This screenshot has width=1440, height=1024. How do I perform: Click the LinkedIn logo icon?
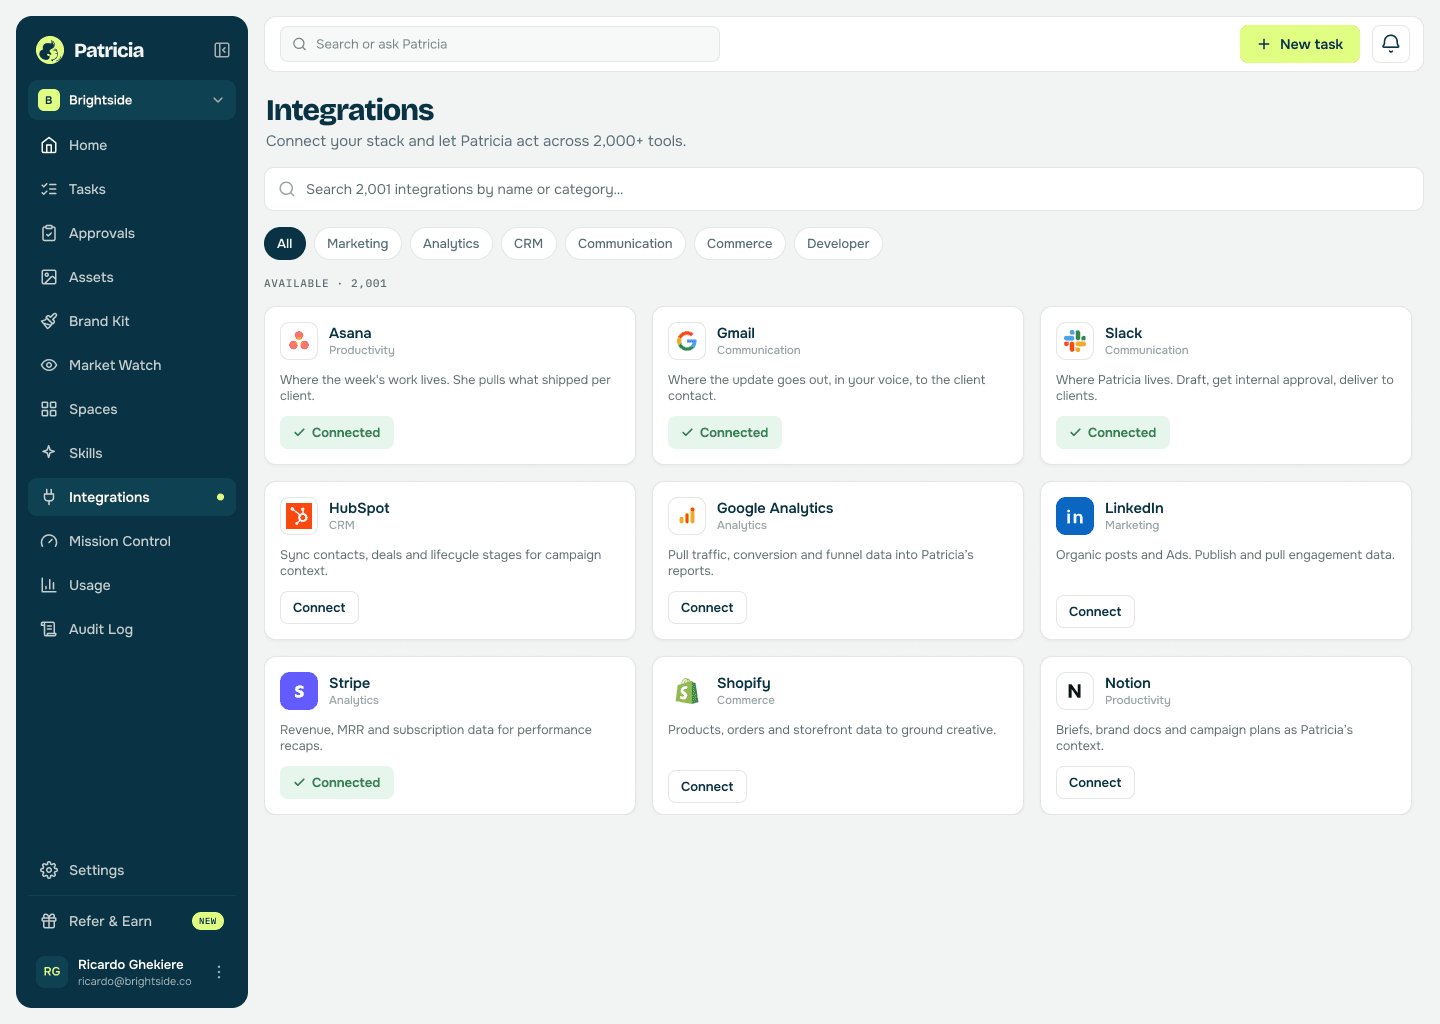click(x=1075, y=516)
